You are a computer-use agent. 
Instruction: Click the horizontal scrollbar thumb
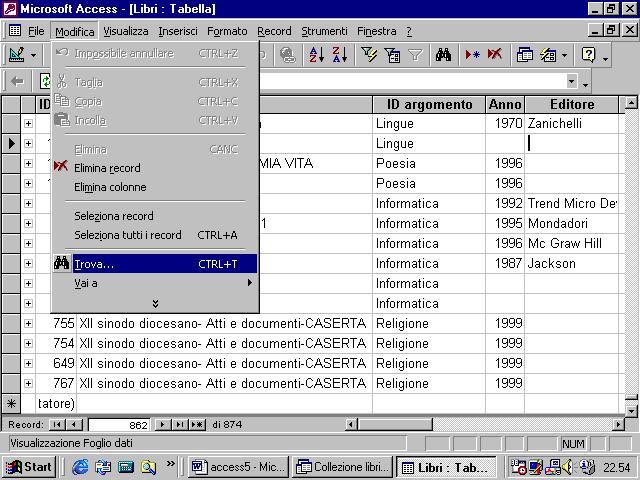[x=395, y=424]
